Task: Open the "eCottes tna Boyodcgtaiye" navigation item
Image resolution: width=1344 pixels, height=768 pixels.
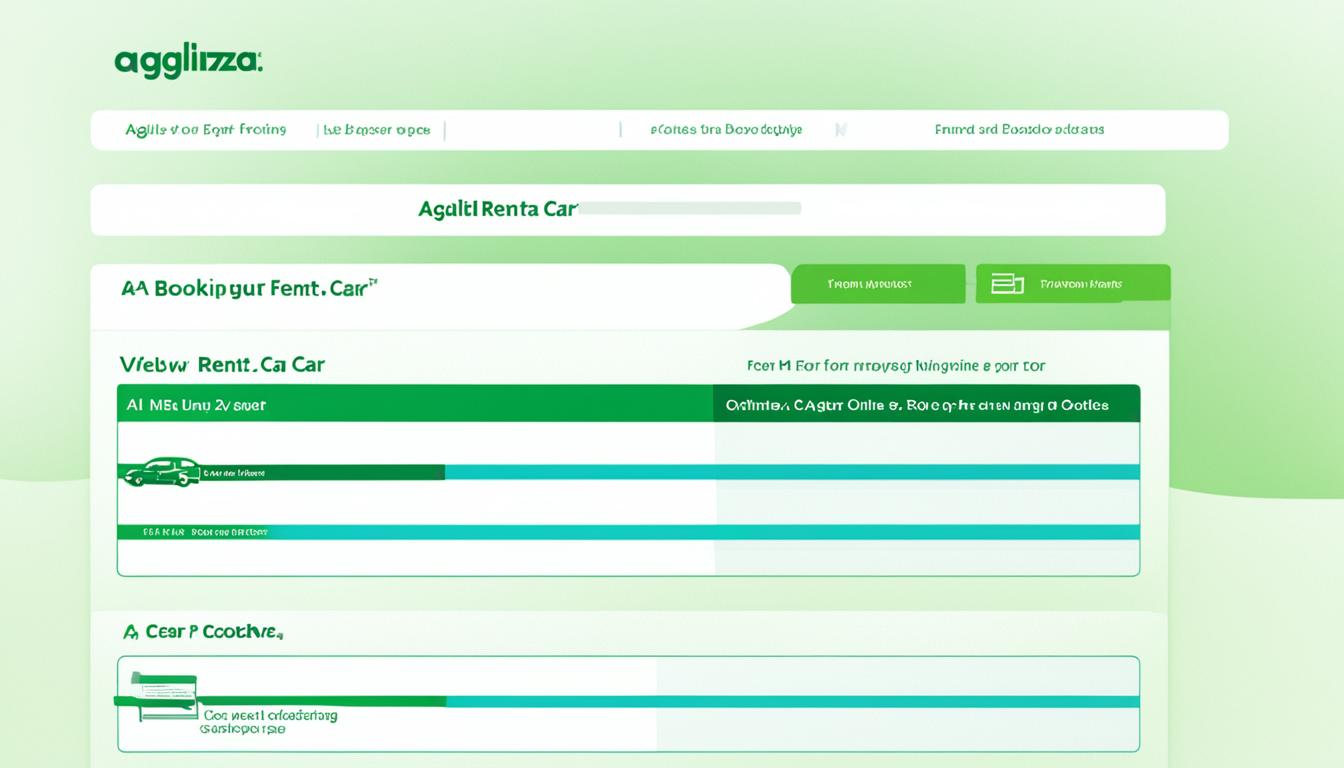Action: [x=726, y=130]
